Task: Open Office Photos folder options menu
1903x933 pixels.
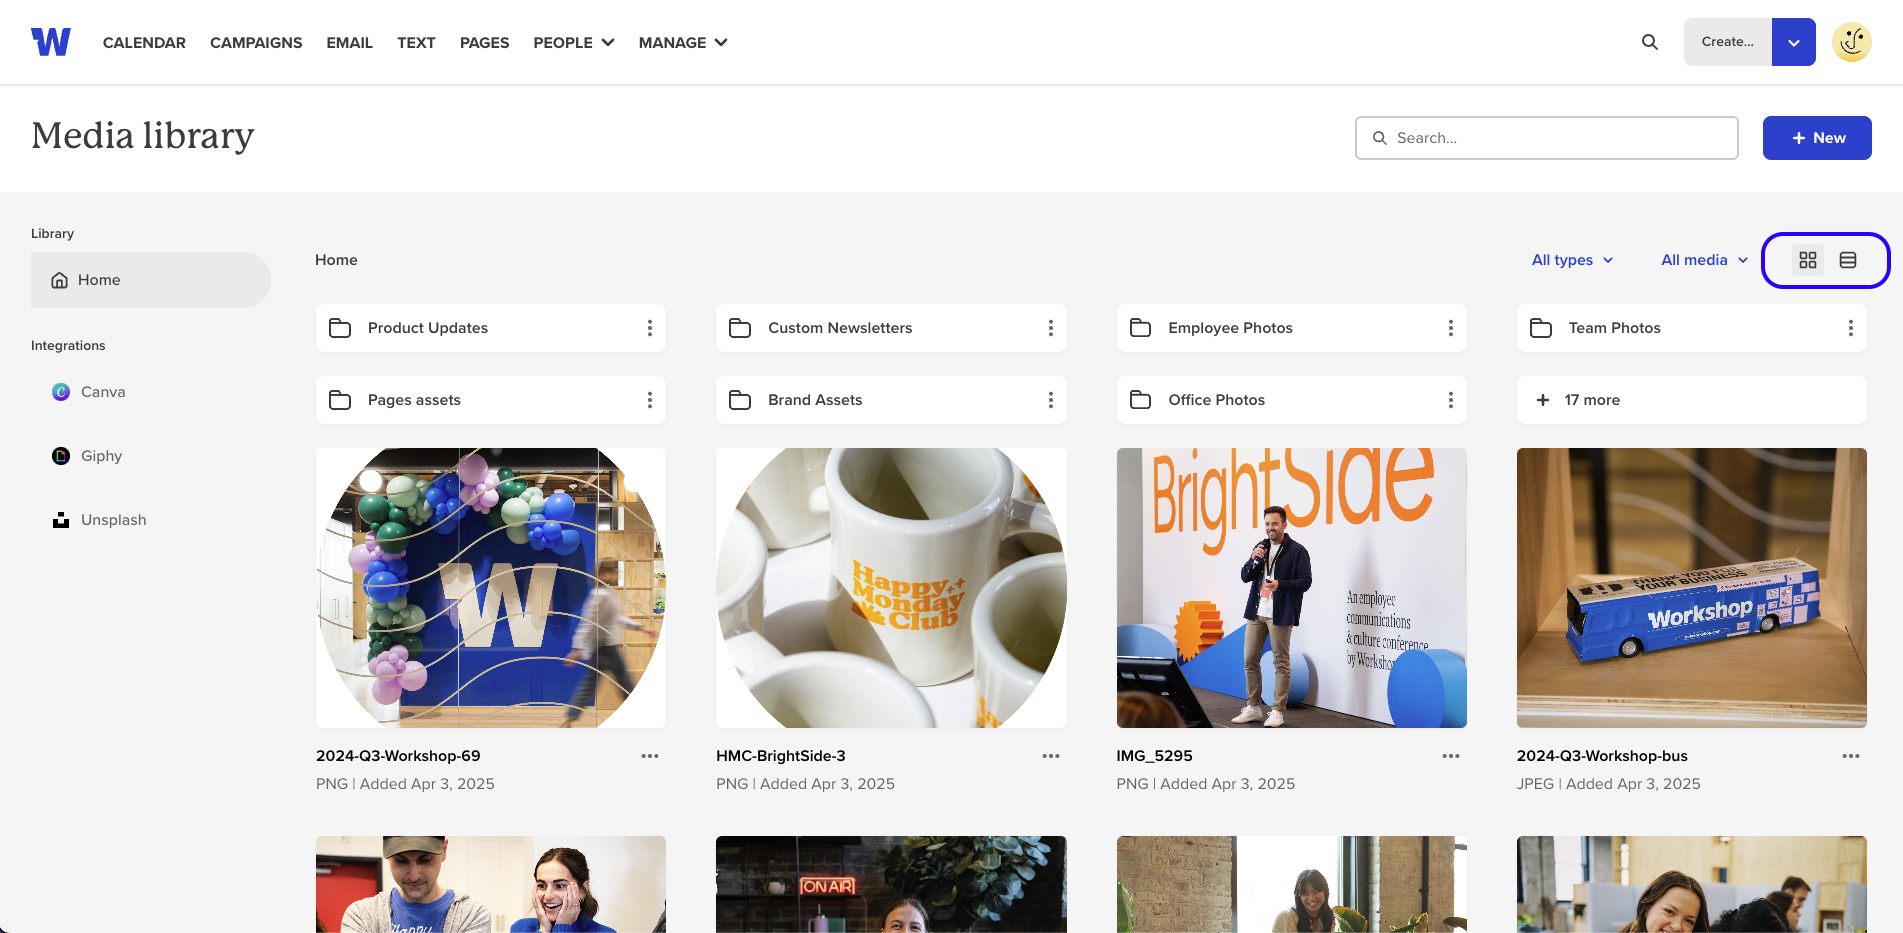Action: click(x=1451, y=400)
